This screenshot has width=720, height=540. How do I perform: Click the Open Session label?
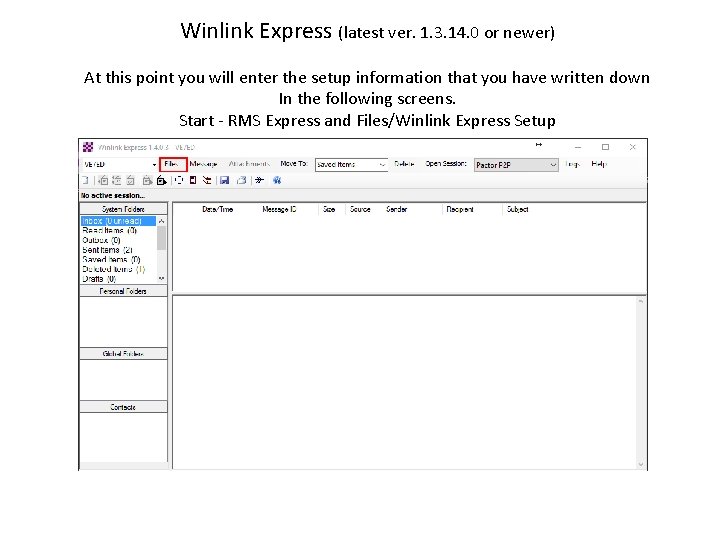tap(445, 163)
